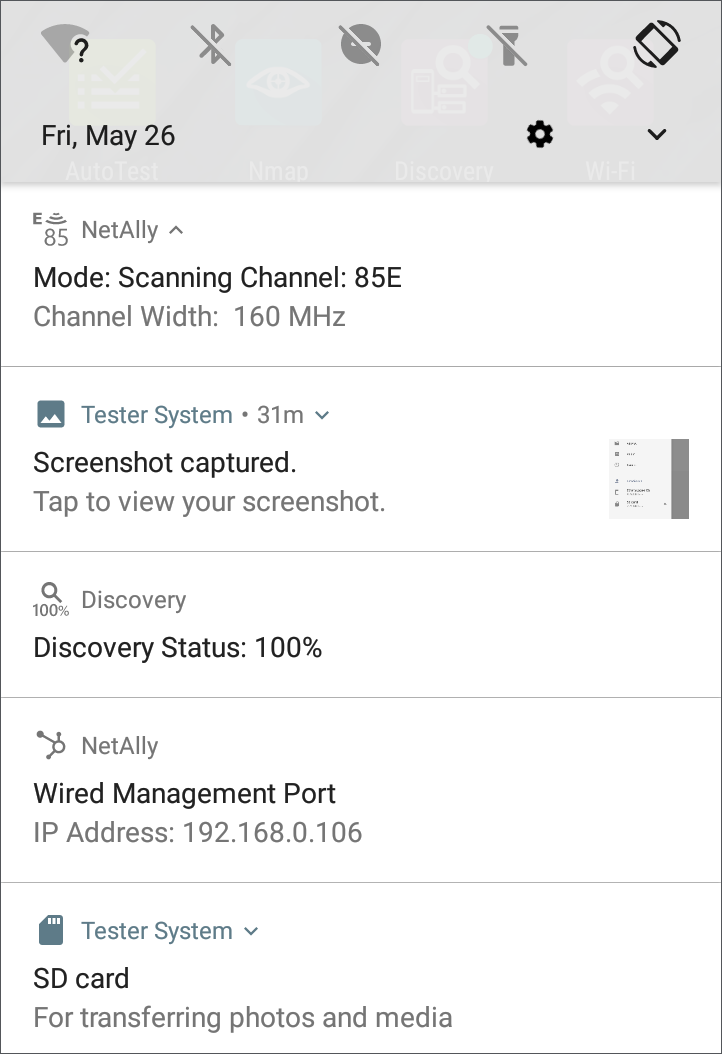Toggle the Do Not Disturb quick setting
The width and height of the screenshot is (722, 1054).
(360, 44)
